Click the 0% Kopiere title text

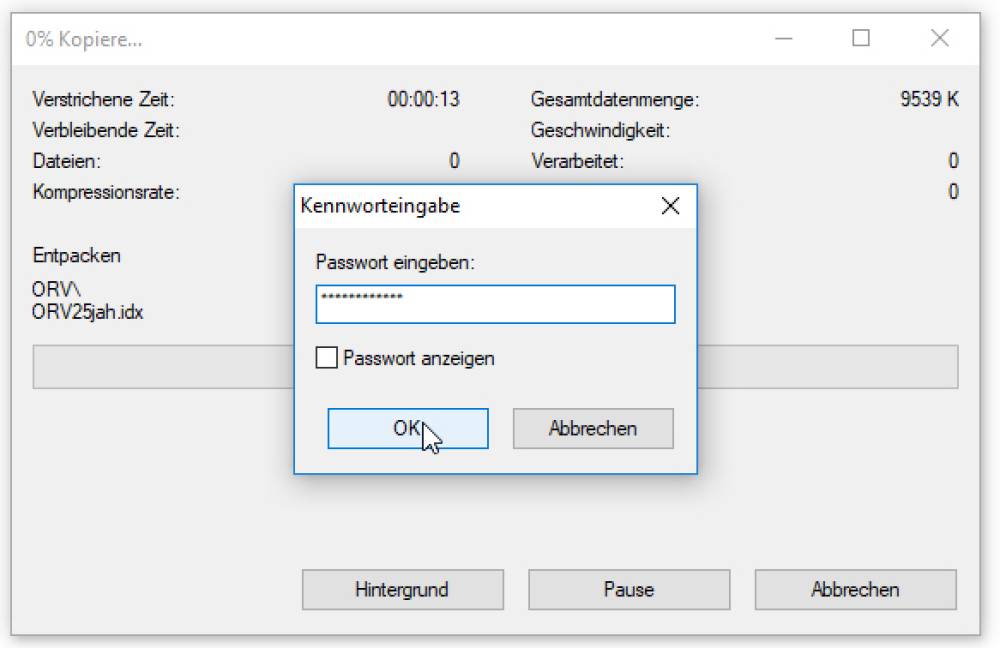84,40
